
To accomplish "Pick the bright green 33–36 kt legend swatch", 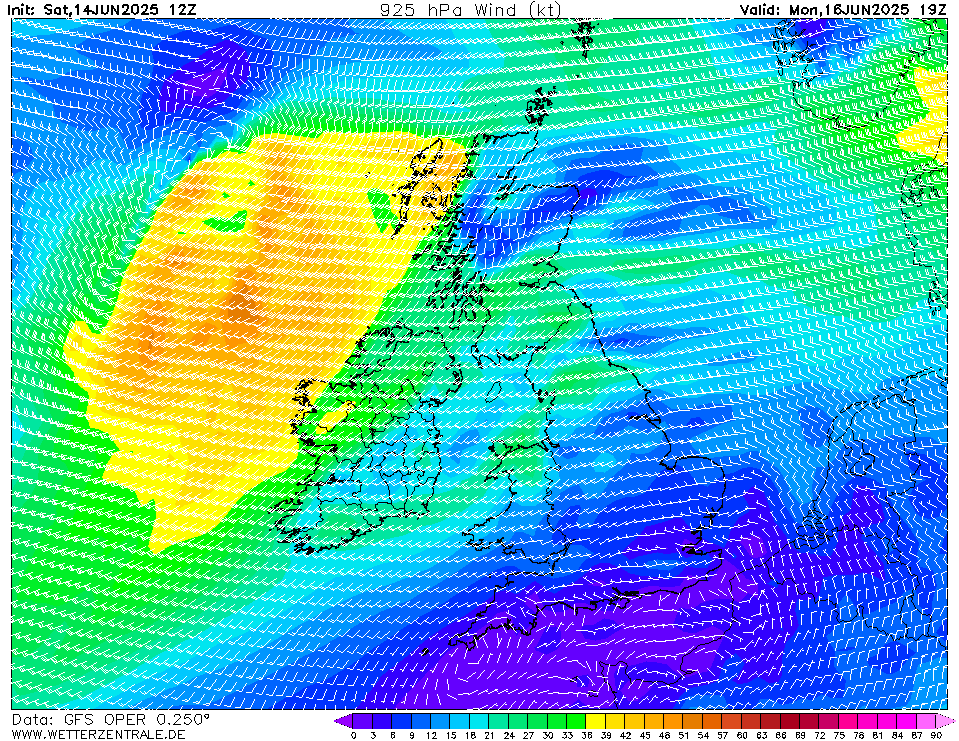I will pos(577,721).
